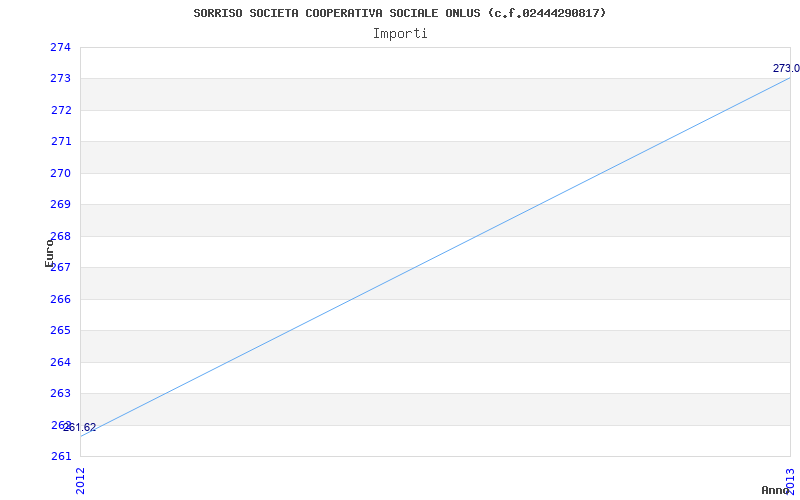Click the 261.62 data point label
The width and height of the screenshot is (800, 500).
(80, 428)
